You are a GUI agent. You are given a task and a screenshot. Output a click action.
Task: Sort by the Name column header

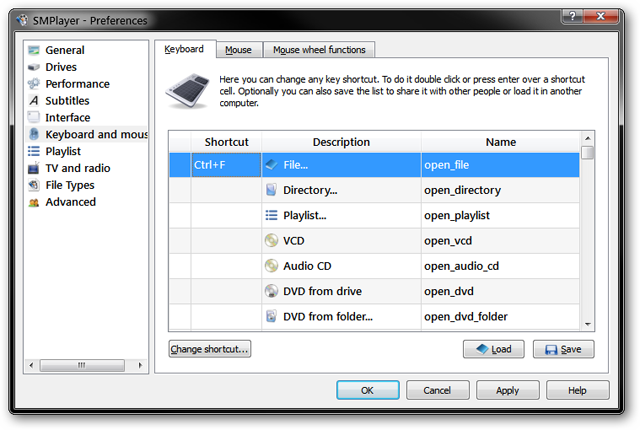pyautogui.click(x=500, y=142)
